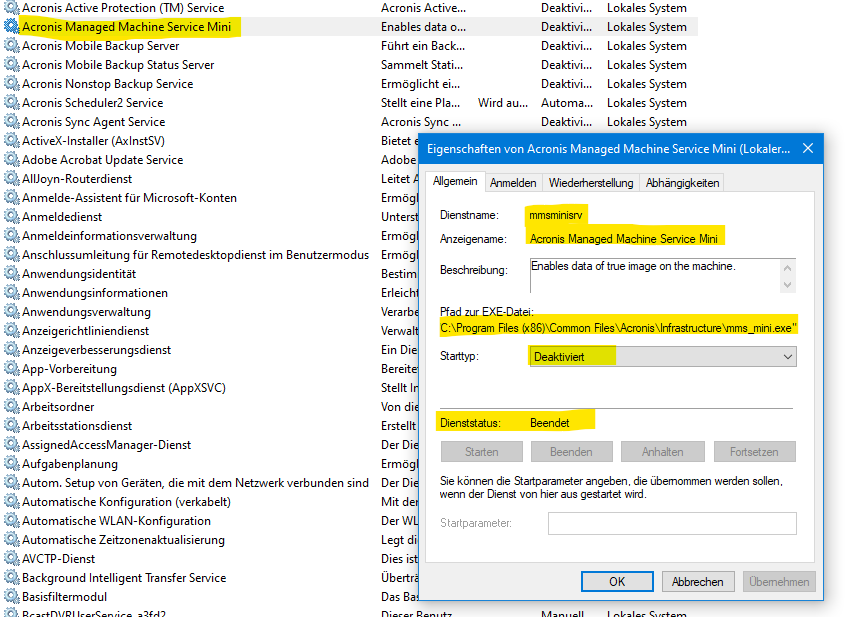
Task: Confirm changes with the OK button
Action: 616,581
